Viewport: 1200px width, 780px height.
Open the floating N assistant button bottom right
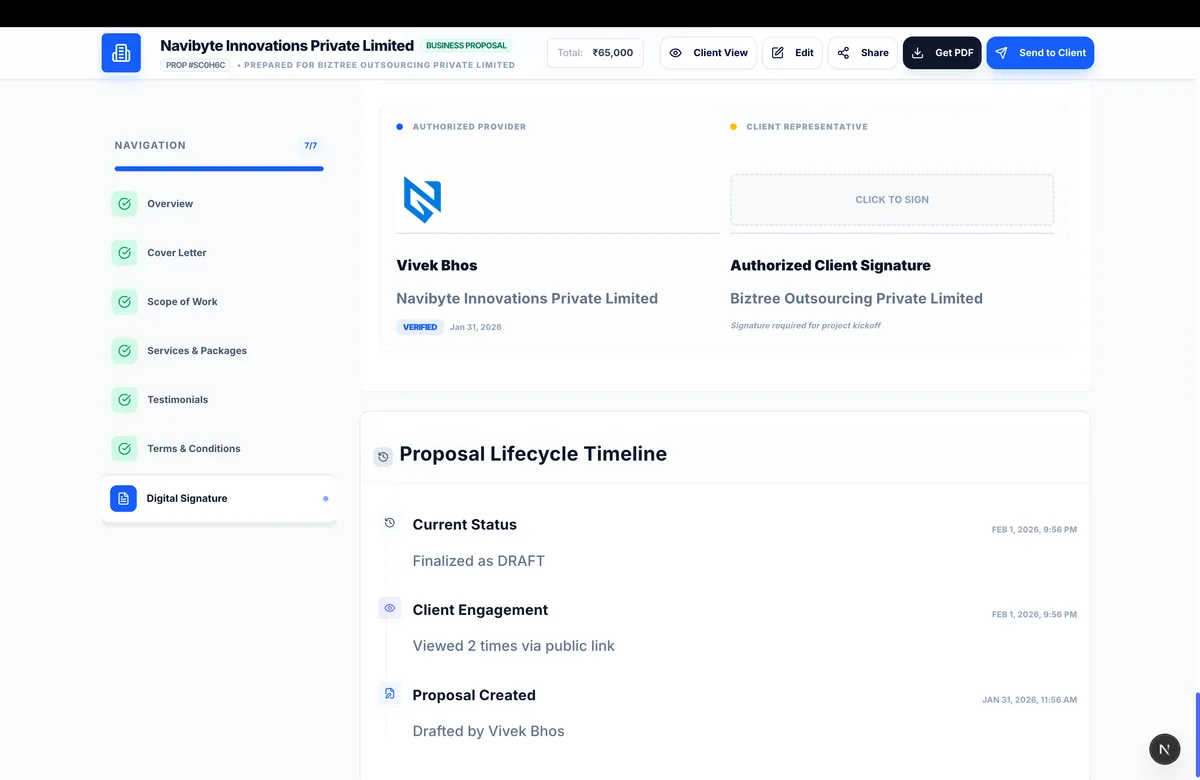point(1164,748)
